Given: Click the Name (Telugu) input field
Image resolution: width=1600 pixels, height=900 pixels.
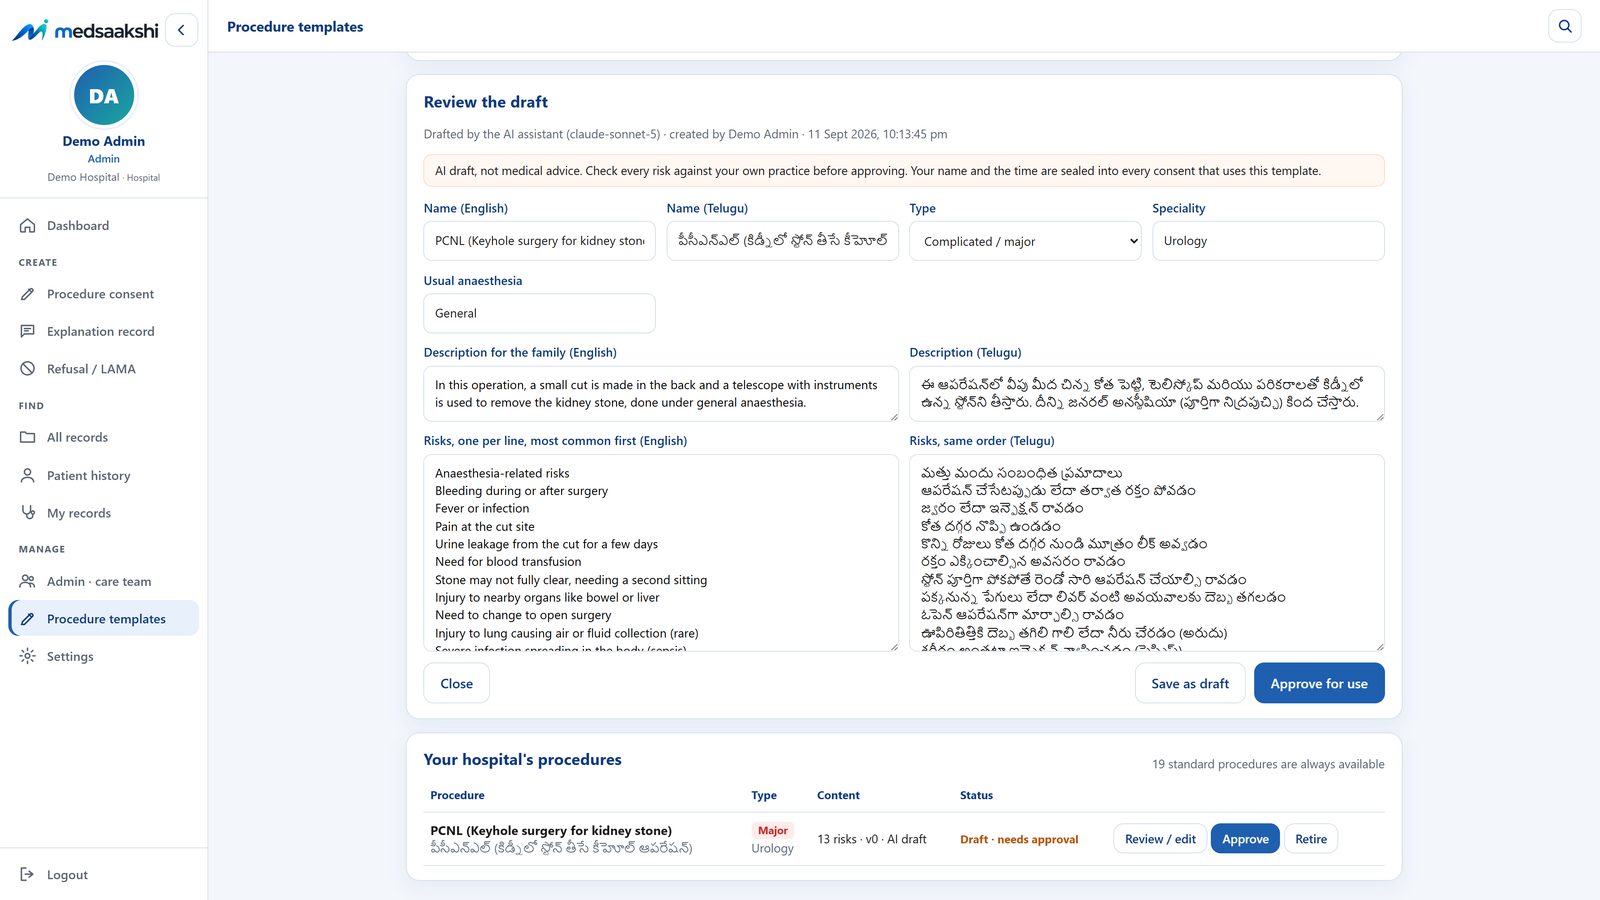Looking at the screenshot, I should click(x=782, y=241).
